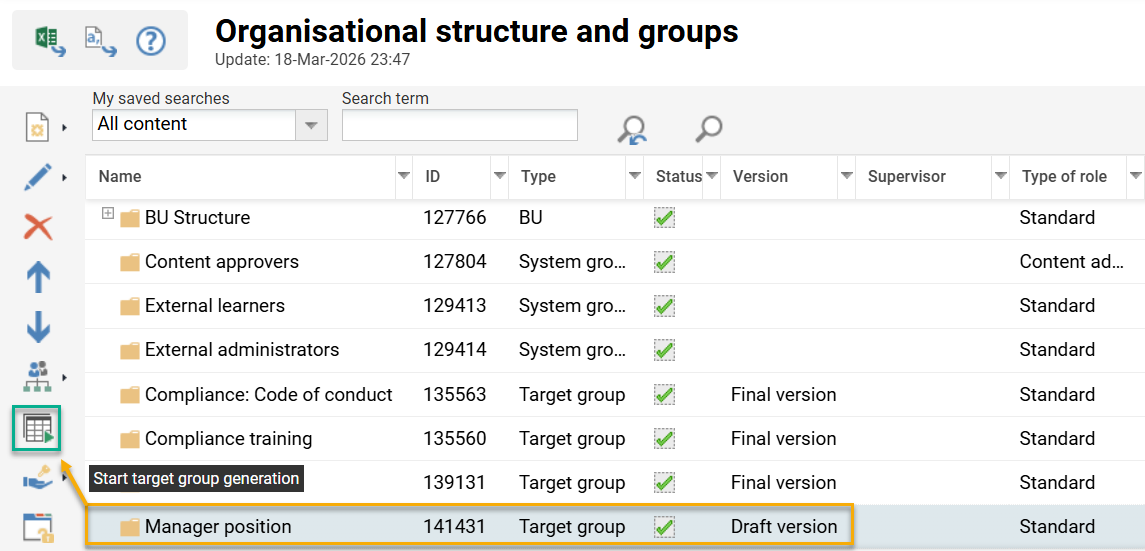Sort by the Name column header
This screenshot has width=1145, height=551.
[120, 177]
